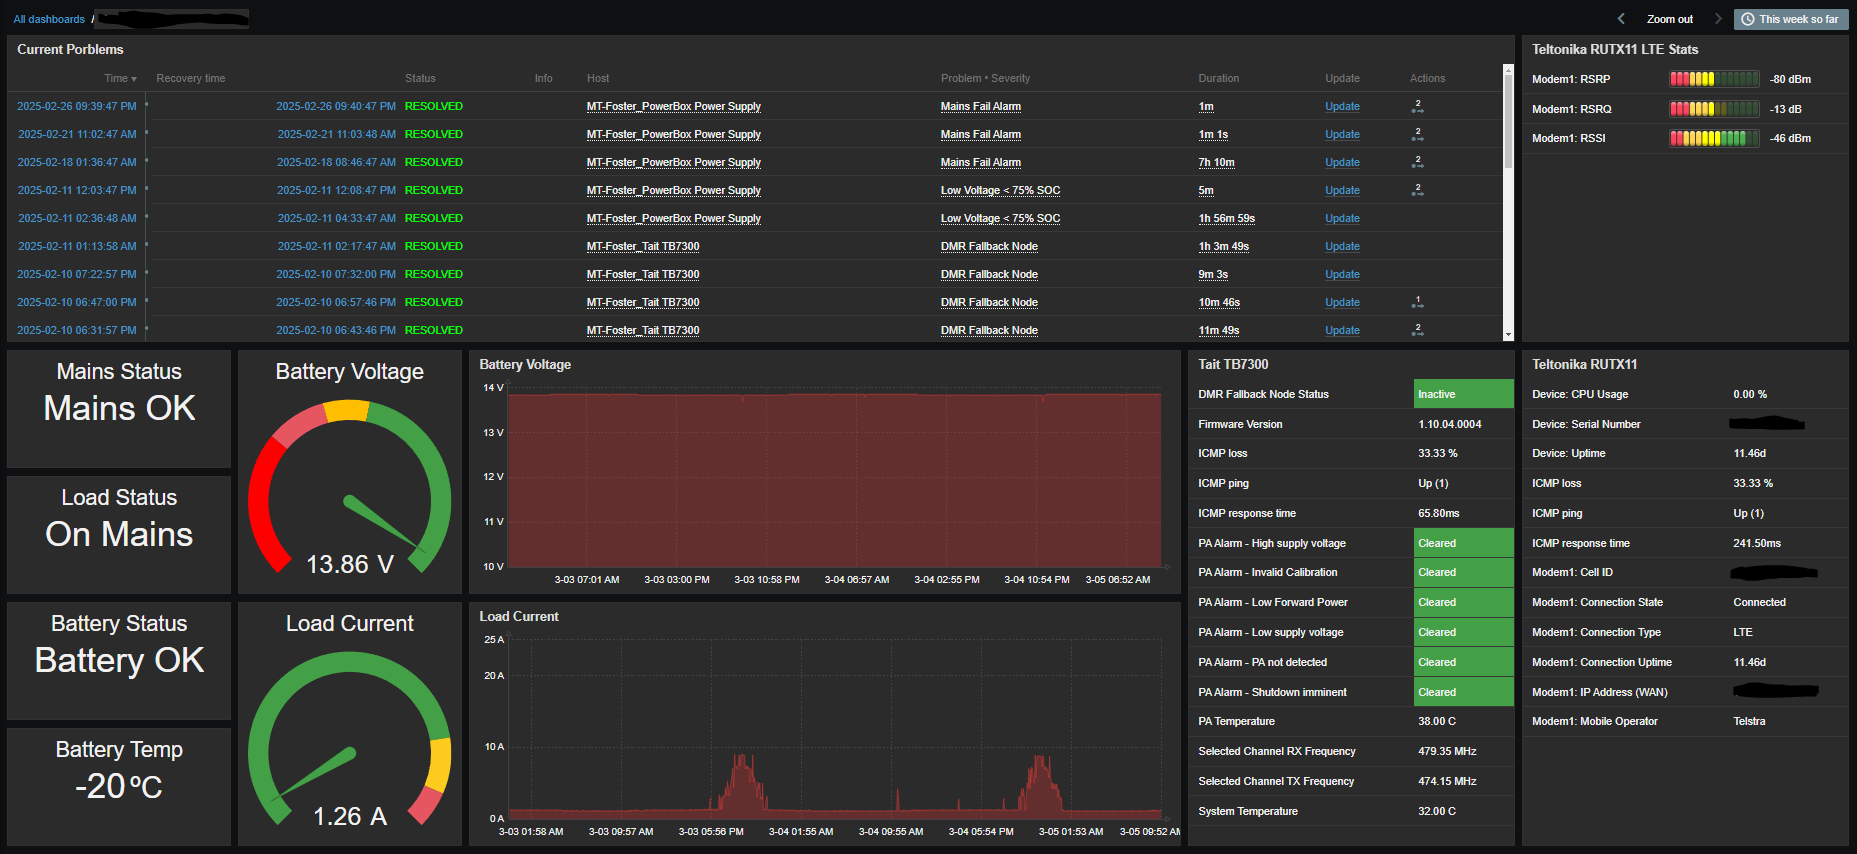Open the 2025-02-11 01:13:58 AM problem time link

point(77,246)
